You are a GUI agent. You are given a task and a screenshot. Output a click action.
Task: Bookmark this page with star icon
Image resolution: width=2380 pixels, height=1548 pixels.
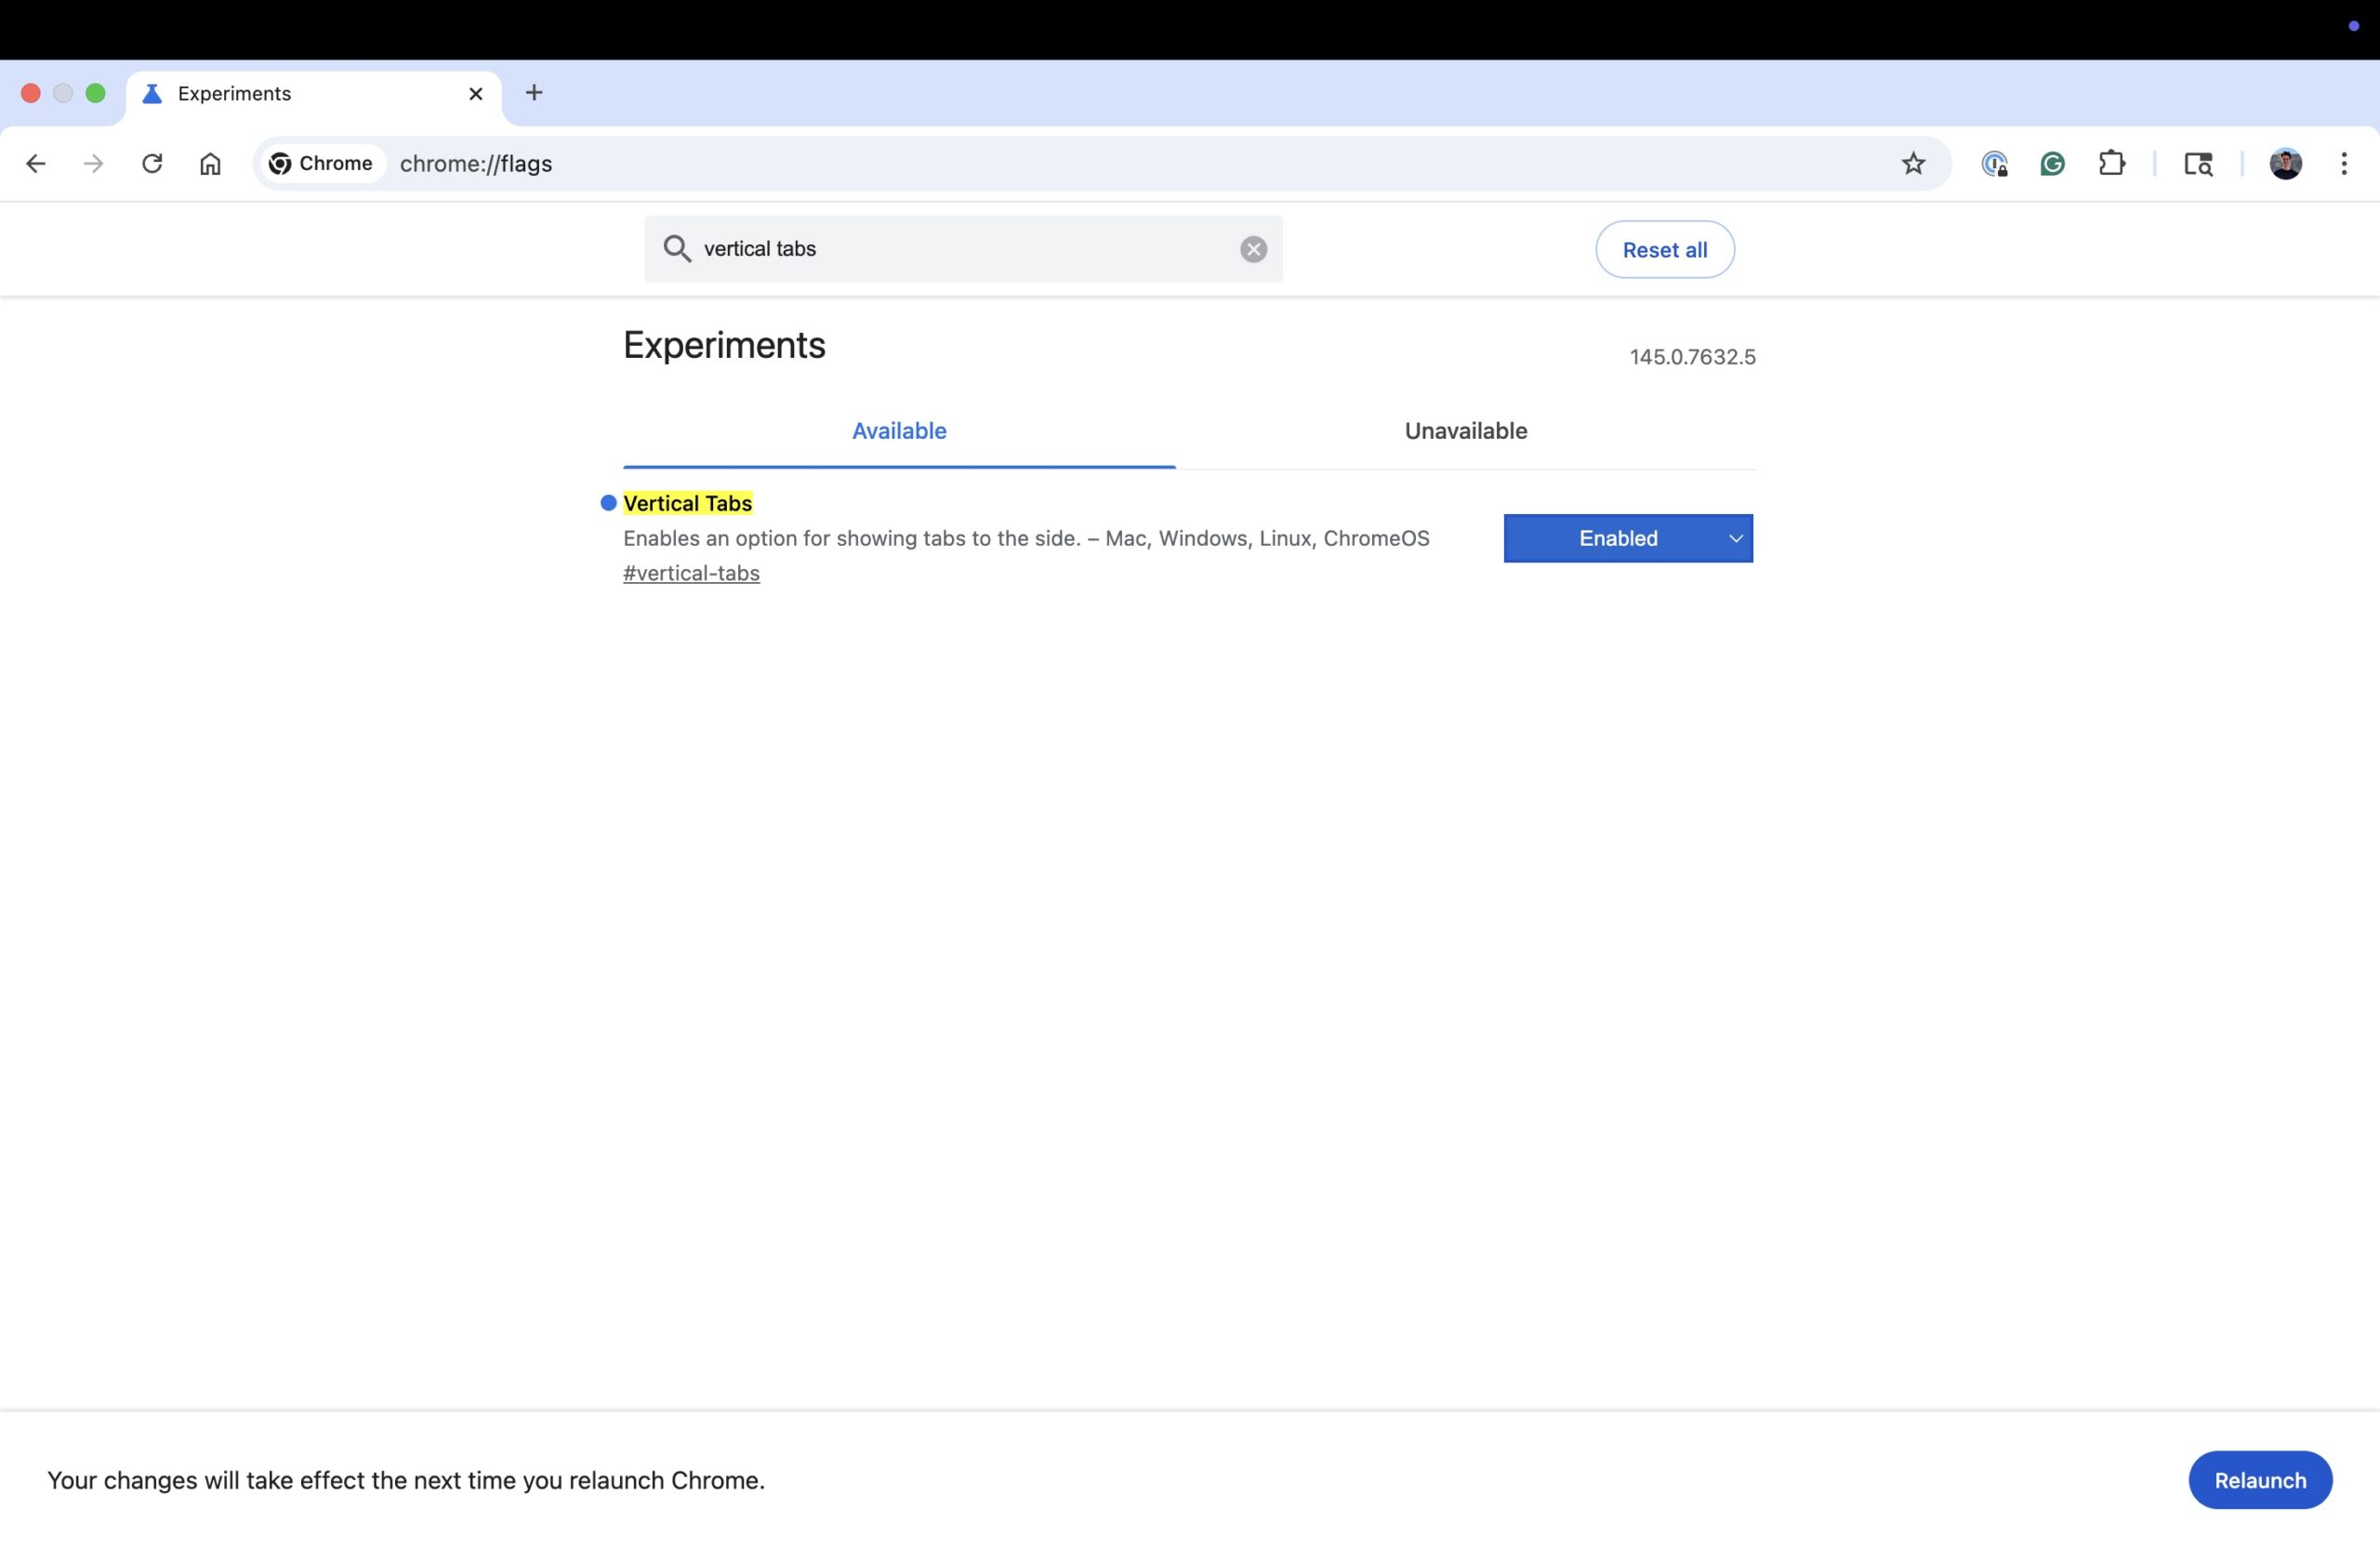click(1912, 164)
